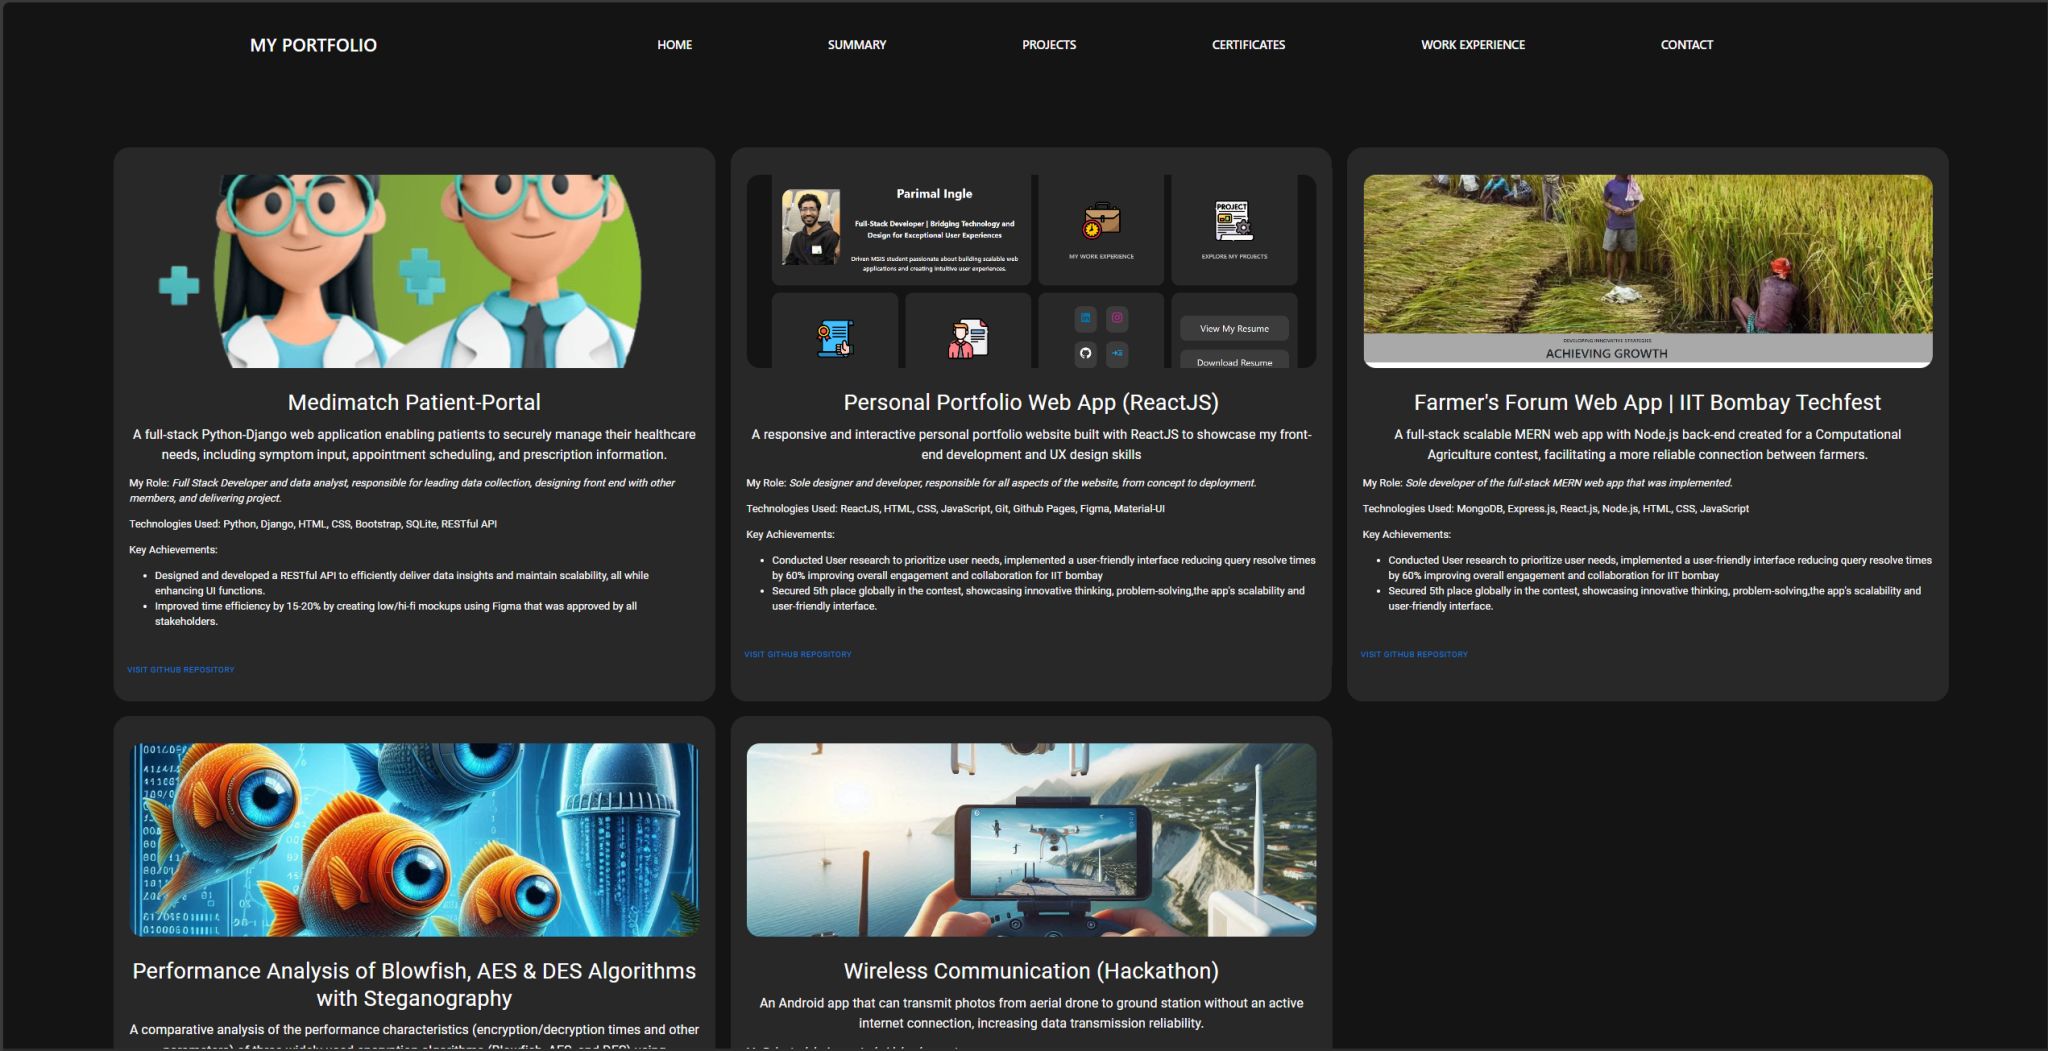Click the Instagram icon in portfolio preview
The height and width of the screenshot is (1051, 2048).
(1117, 318)
